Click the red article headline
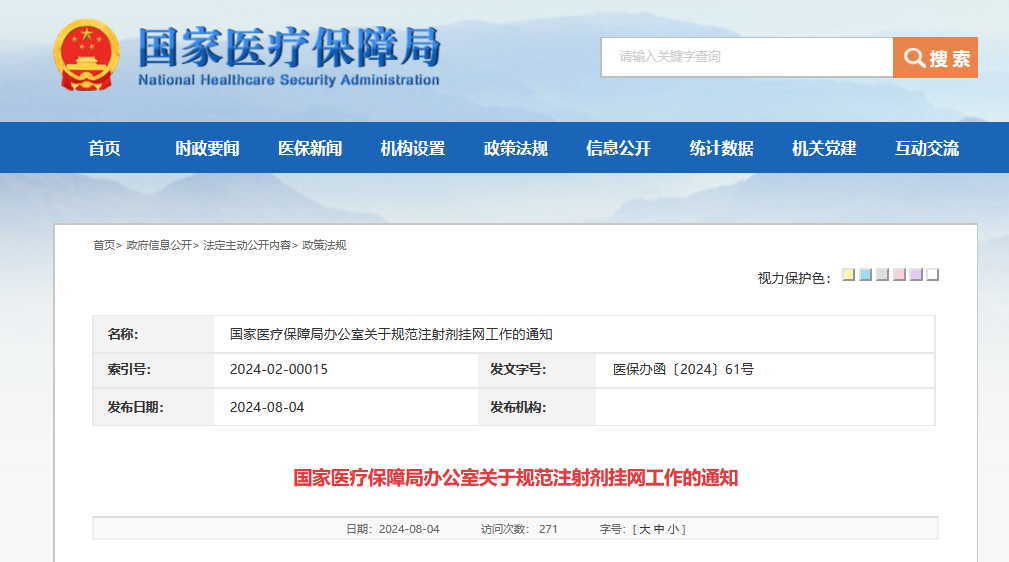Viewport: 1009px width, 562px height. [x=515, y=478]
